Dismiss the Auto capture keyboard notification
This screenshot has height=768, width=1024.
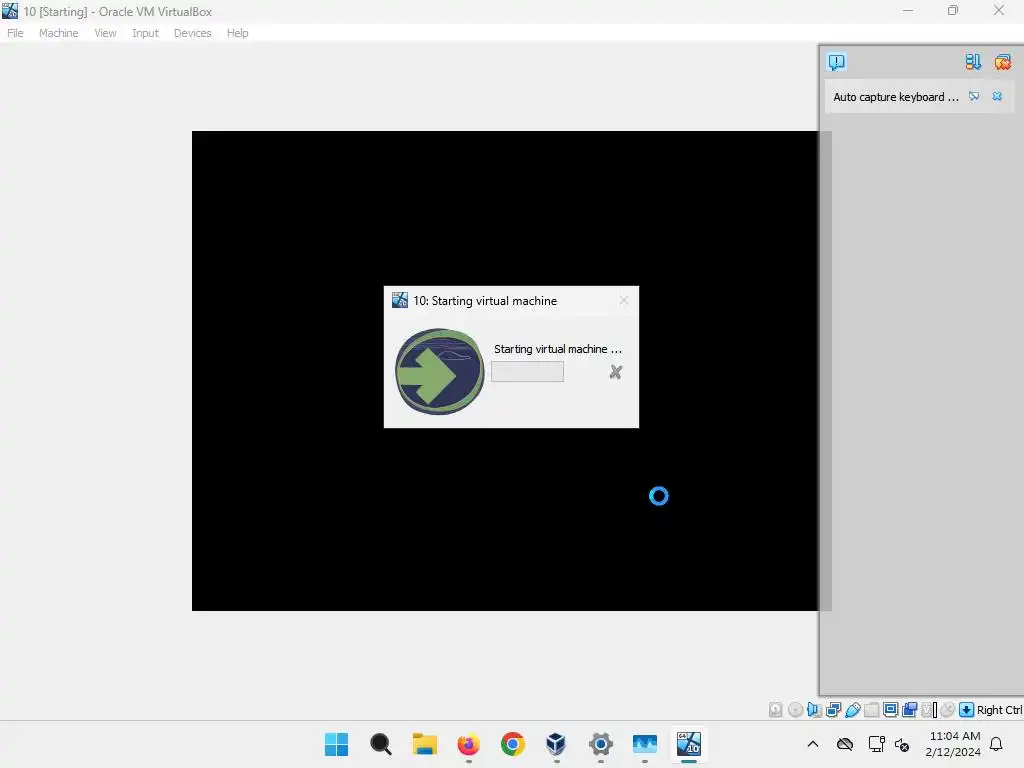[x=997, y=97]
